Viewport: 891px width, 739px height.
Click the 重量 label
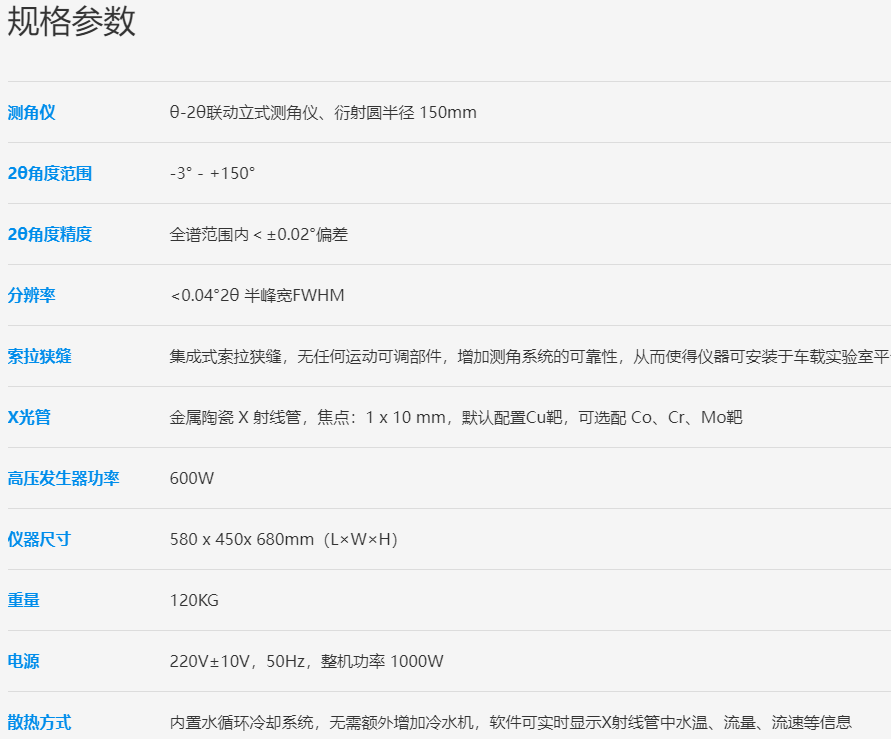(23, 600)
